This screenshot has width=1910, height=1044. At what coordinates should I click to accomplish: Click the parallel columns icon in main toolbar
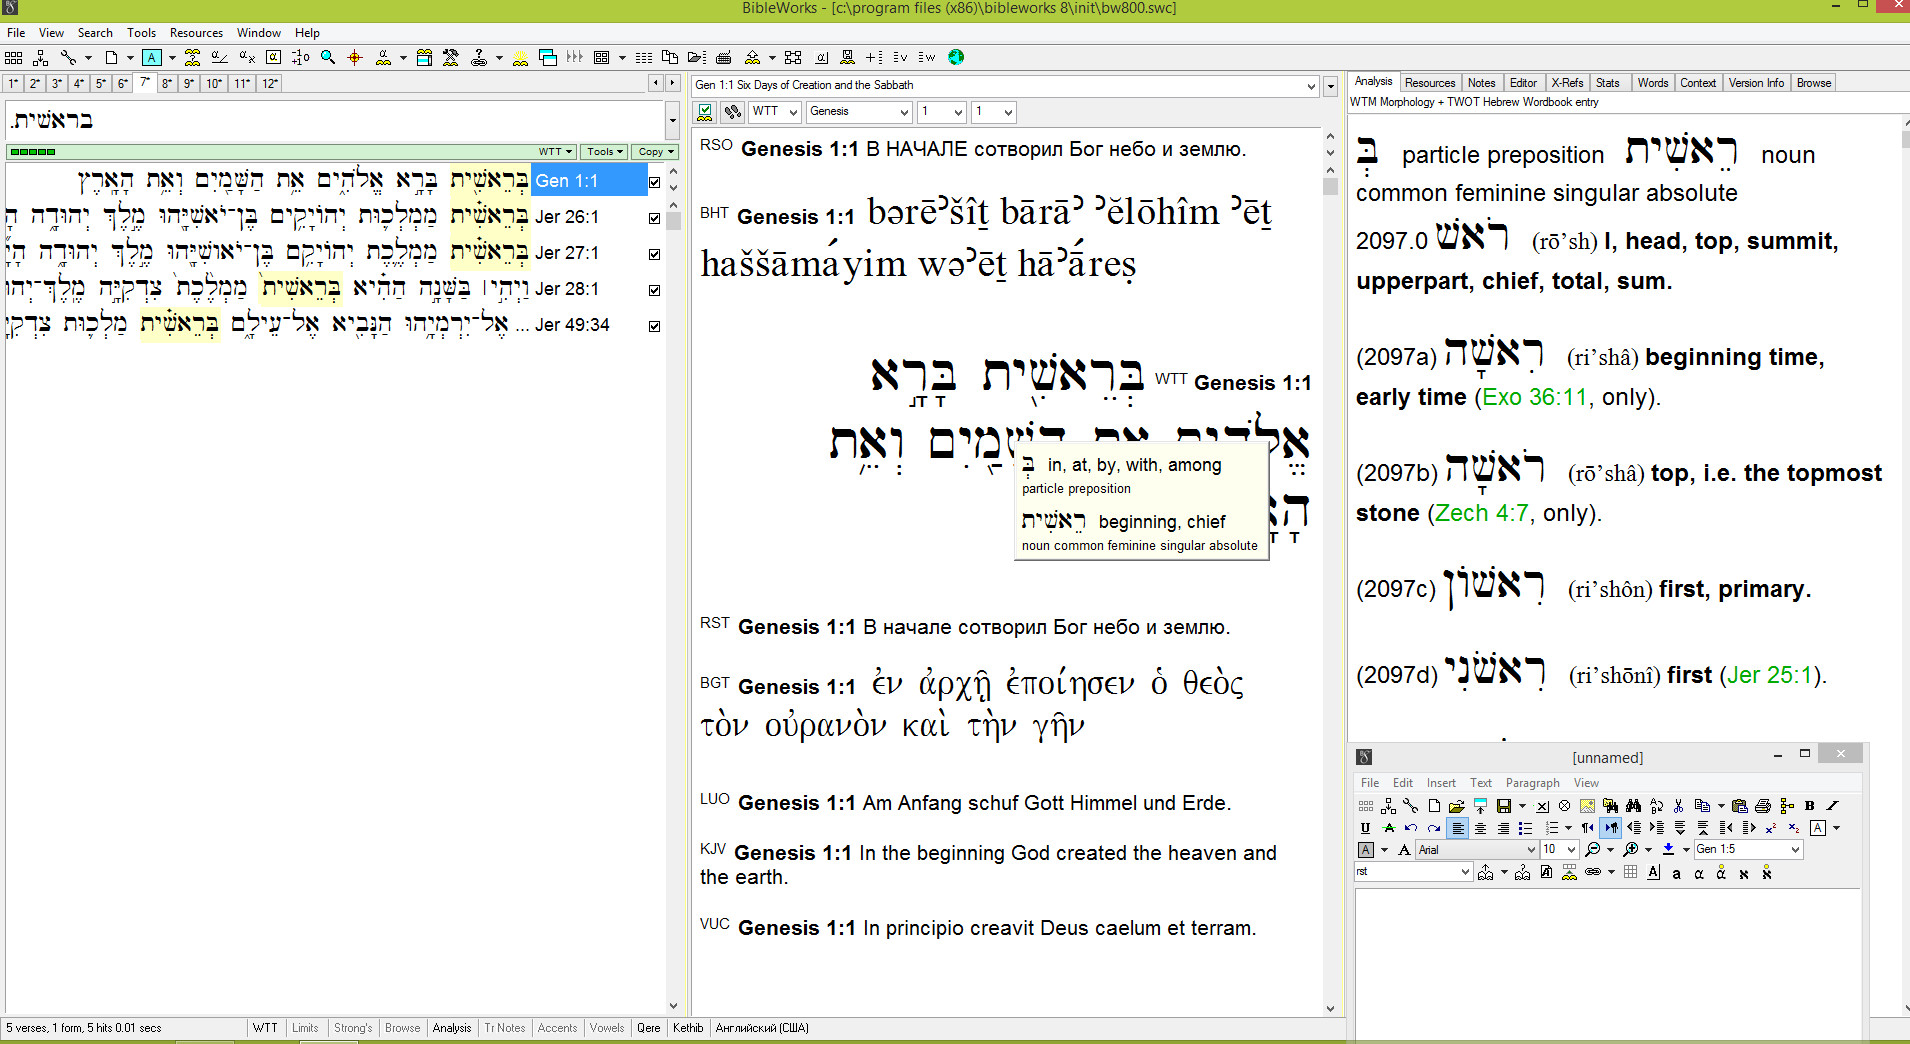pyautogui.click(x=644, y=57)
